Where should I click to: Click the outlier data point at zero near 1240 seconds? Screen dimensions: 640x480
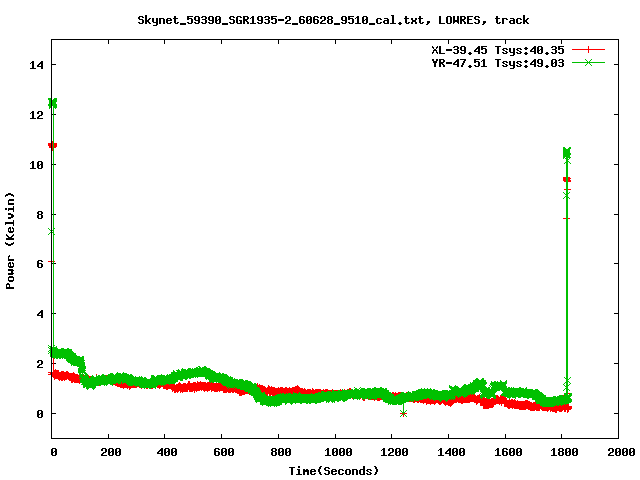pyautogui.click(x=403, y=414)
